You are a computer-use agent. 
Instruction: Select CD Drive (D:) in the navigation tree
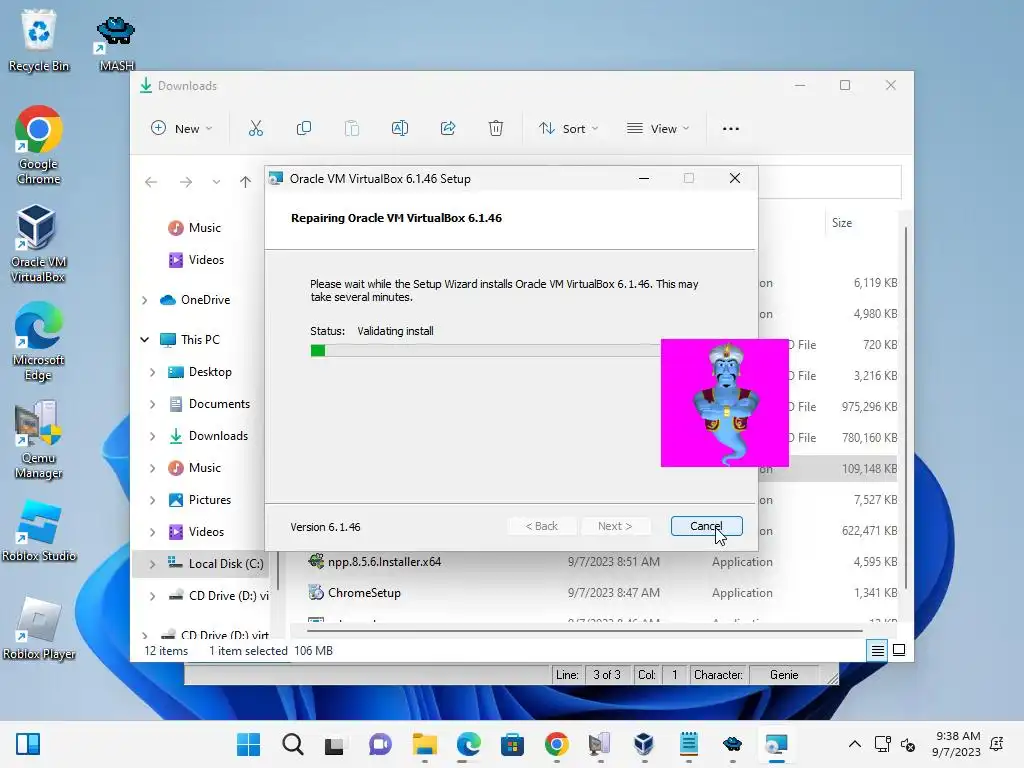[218, 596]
